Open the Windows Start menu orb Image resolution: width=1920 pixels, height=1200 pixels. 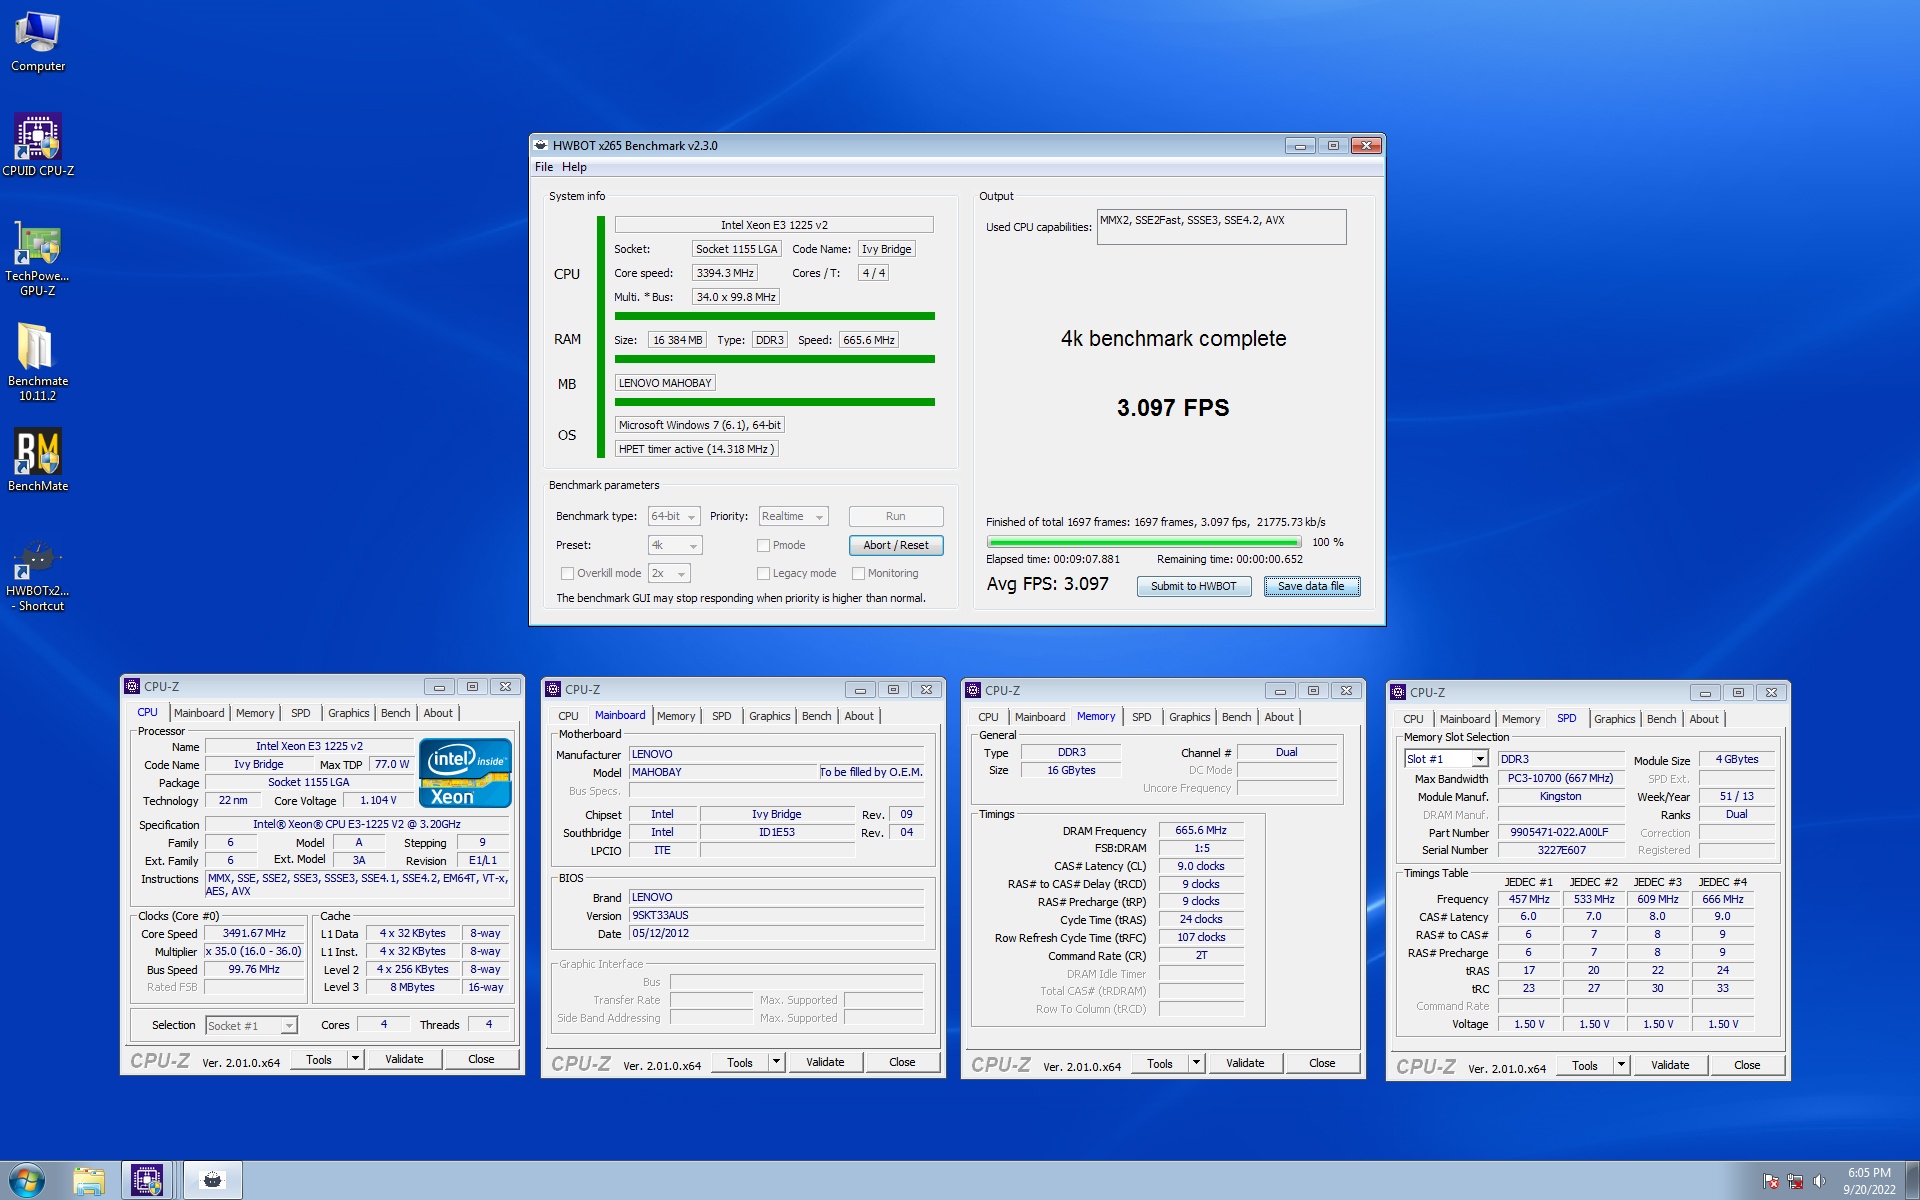pyautogui.click(x=27, y=1181)
